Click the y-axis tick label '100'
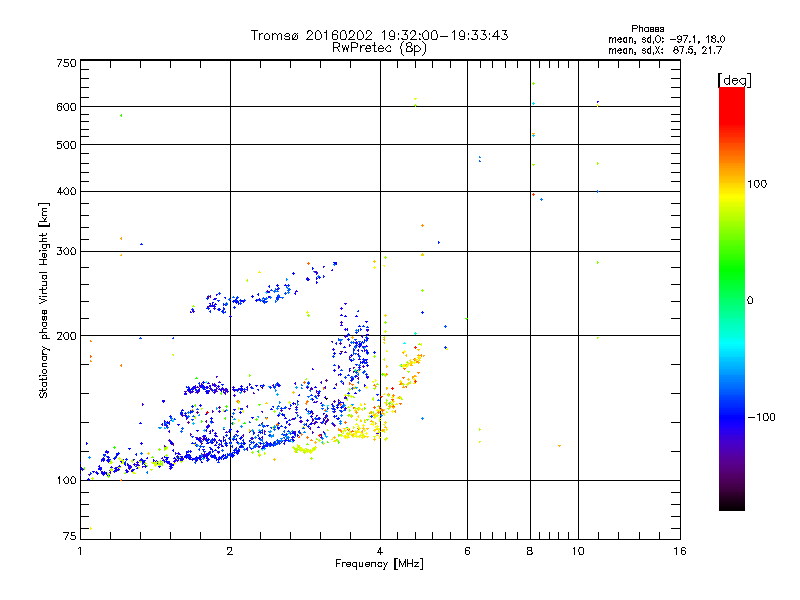This screenshot has width=800, height=600. point(66,480)
